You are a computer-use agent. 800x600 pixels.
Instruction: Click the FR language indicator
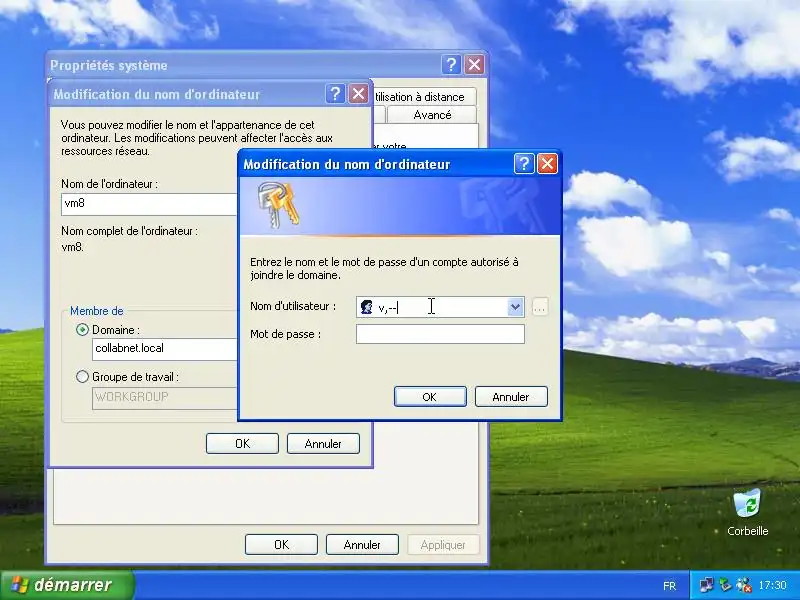[669, 586]
